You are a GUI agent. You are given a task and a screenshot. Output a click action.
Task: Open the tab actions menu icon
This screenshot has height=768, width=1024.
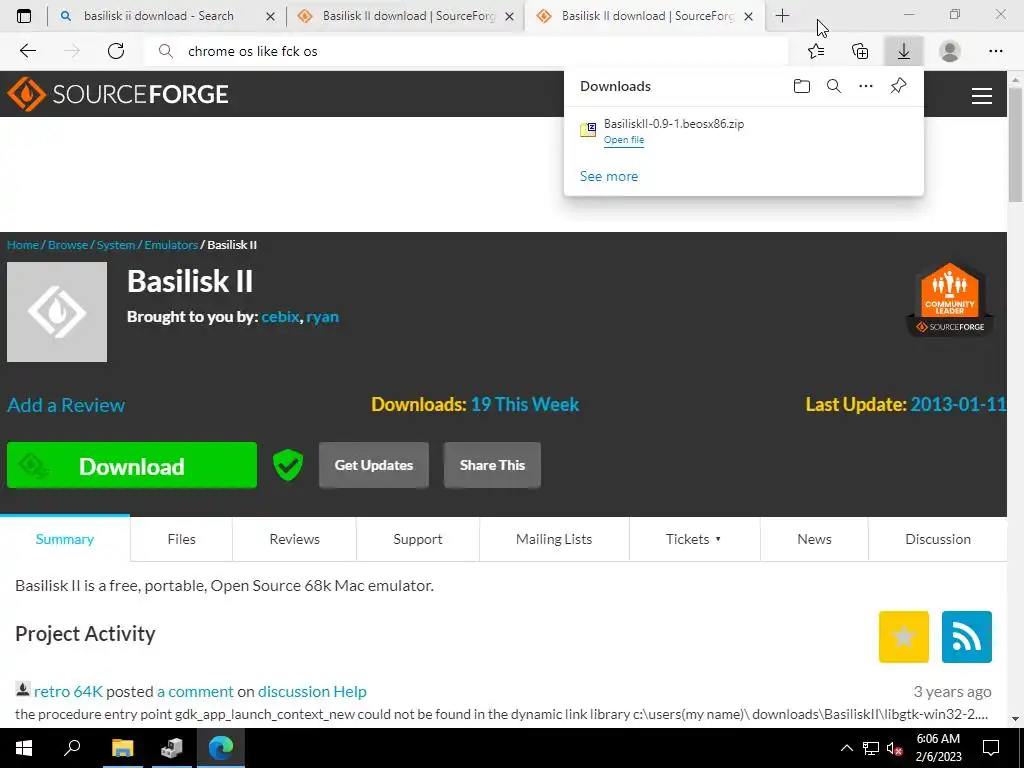point(24,16)
